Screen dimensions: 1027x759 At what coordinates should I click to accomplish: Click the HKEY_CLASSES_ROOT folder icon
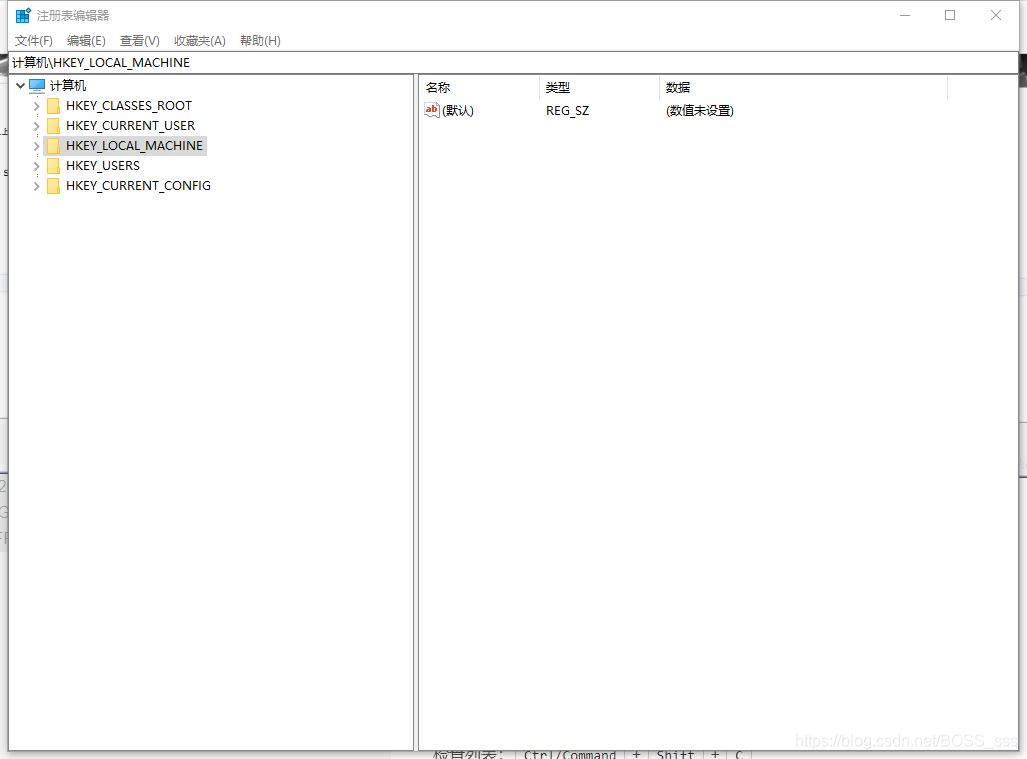pyautogui.click(x=54, y=106)
